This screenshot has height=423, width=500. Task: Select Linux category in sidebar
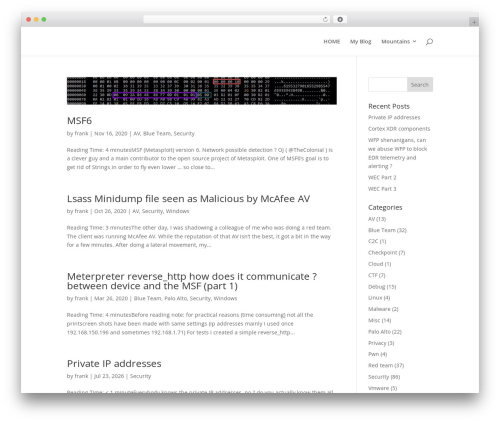click(x=375, y=298)
